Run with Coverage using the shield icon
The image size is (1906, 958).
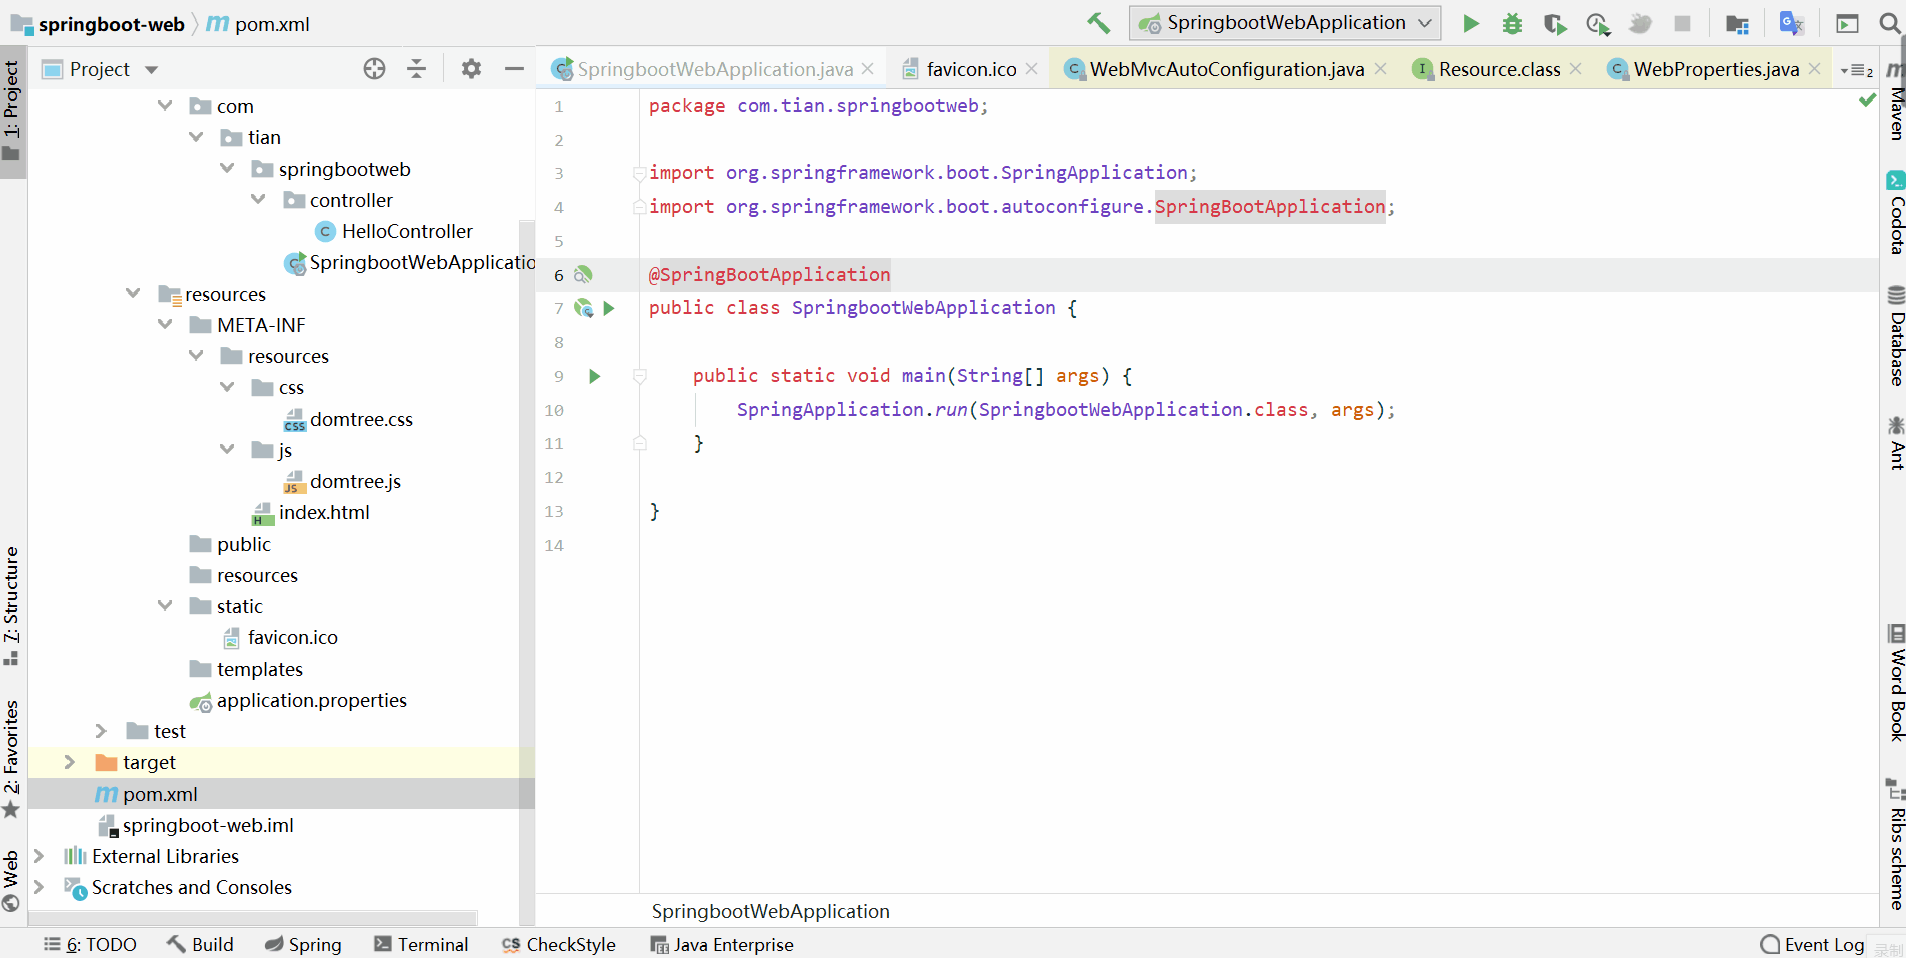coord(1555,23)
